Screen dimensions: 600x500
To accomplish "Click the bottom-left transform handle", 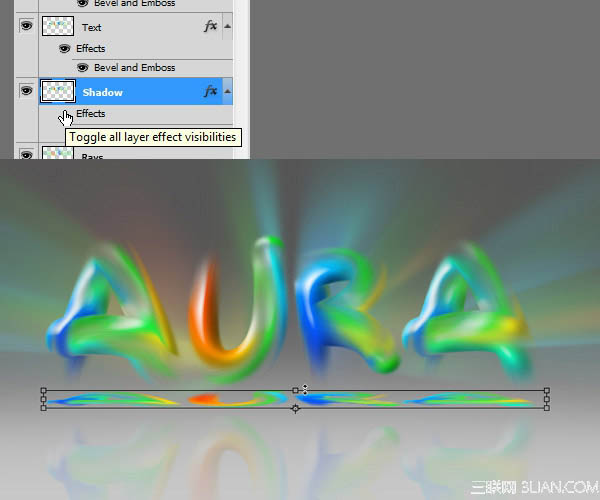I will click(44, 408).
